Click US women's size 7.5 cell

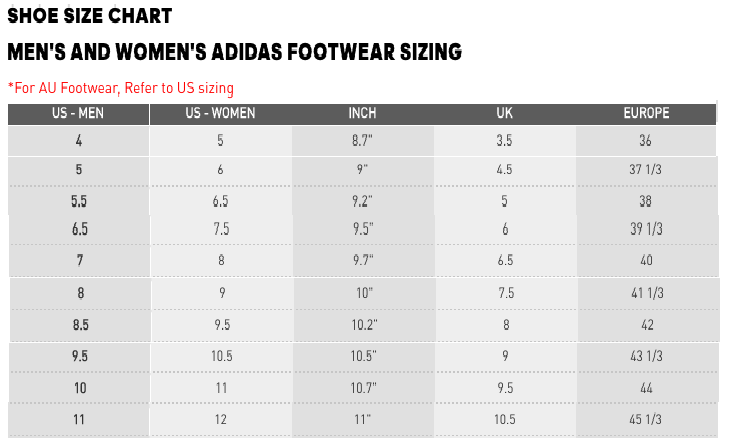[220, 230]
